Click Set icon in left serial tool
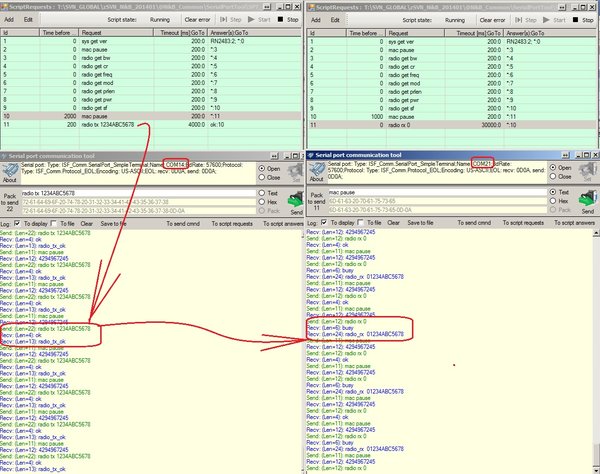This screenshot has width=600, height=474. pyautogui.click(x=295, y=173)
